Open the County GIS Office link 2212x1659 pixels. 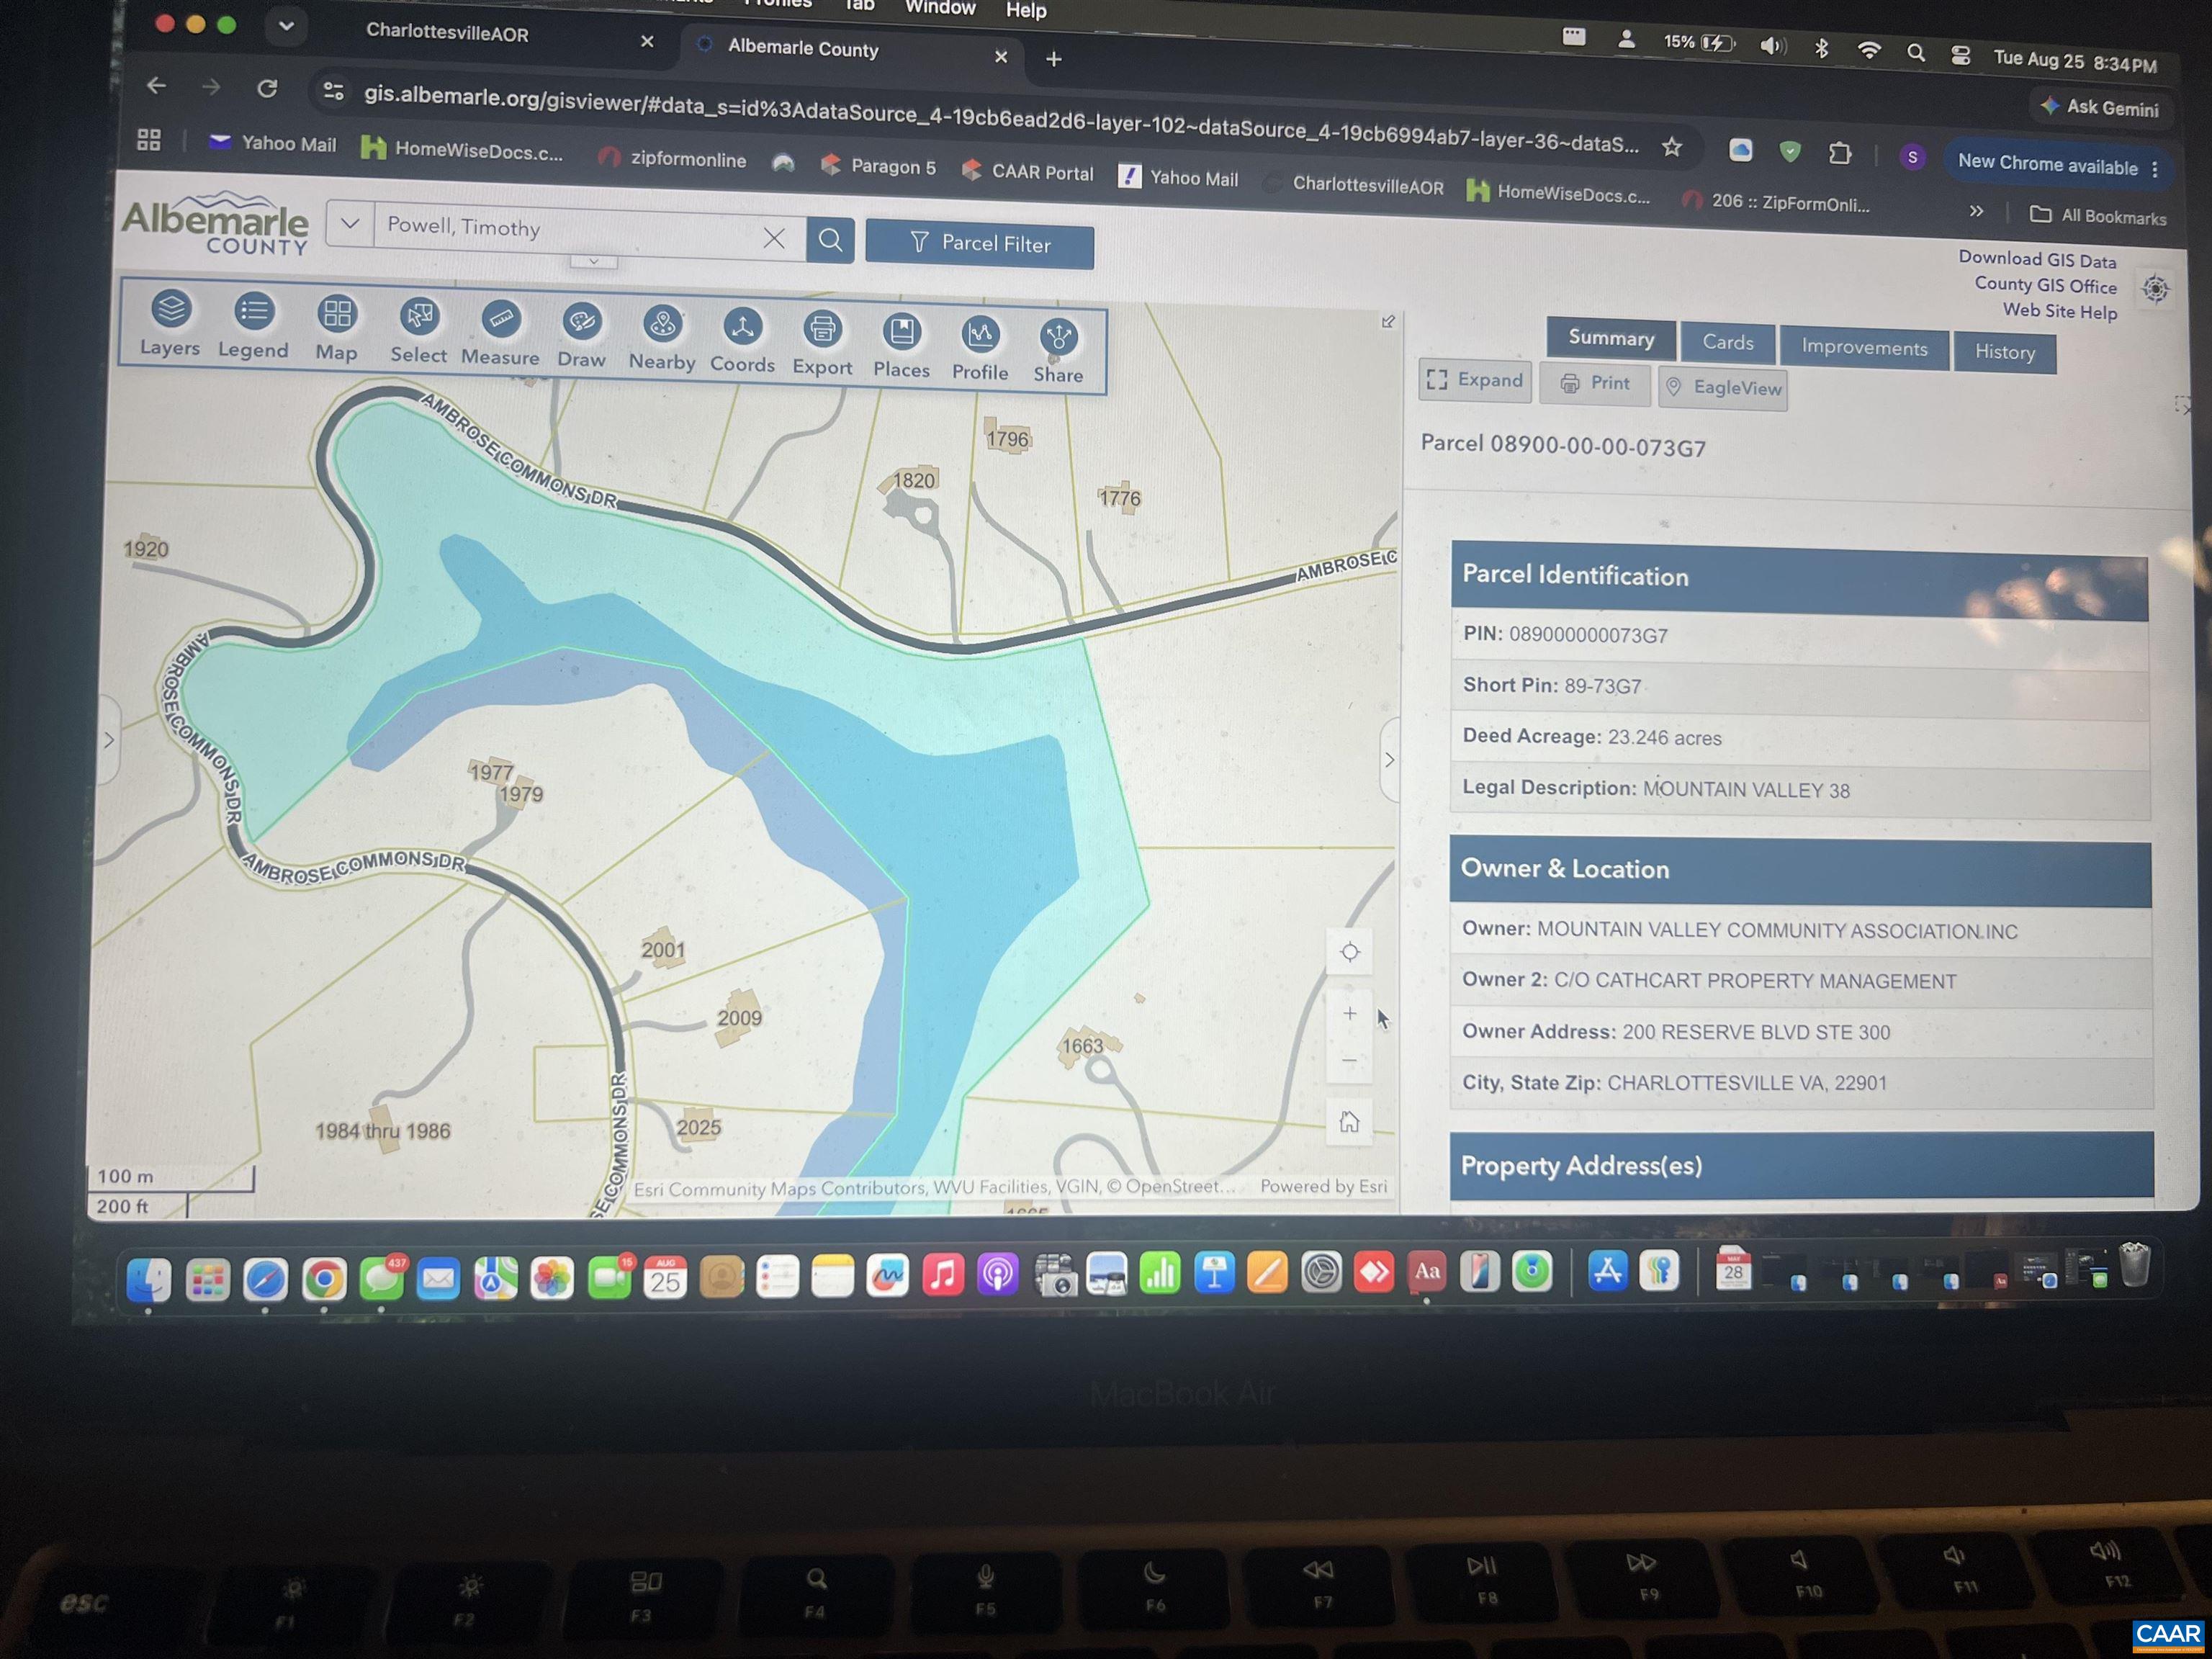click(x=2045, y=285)
